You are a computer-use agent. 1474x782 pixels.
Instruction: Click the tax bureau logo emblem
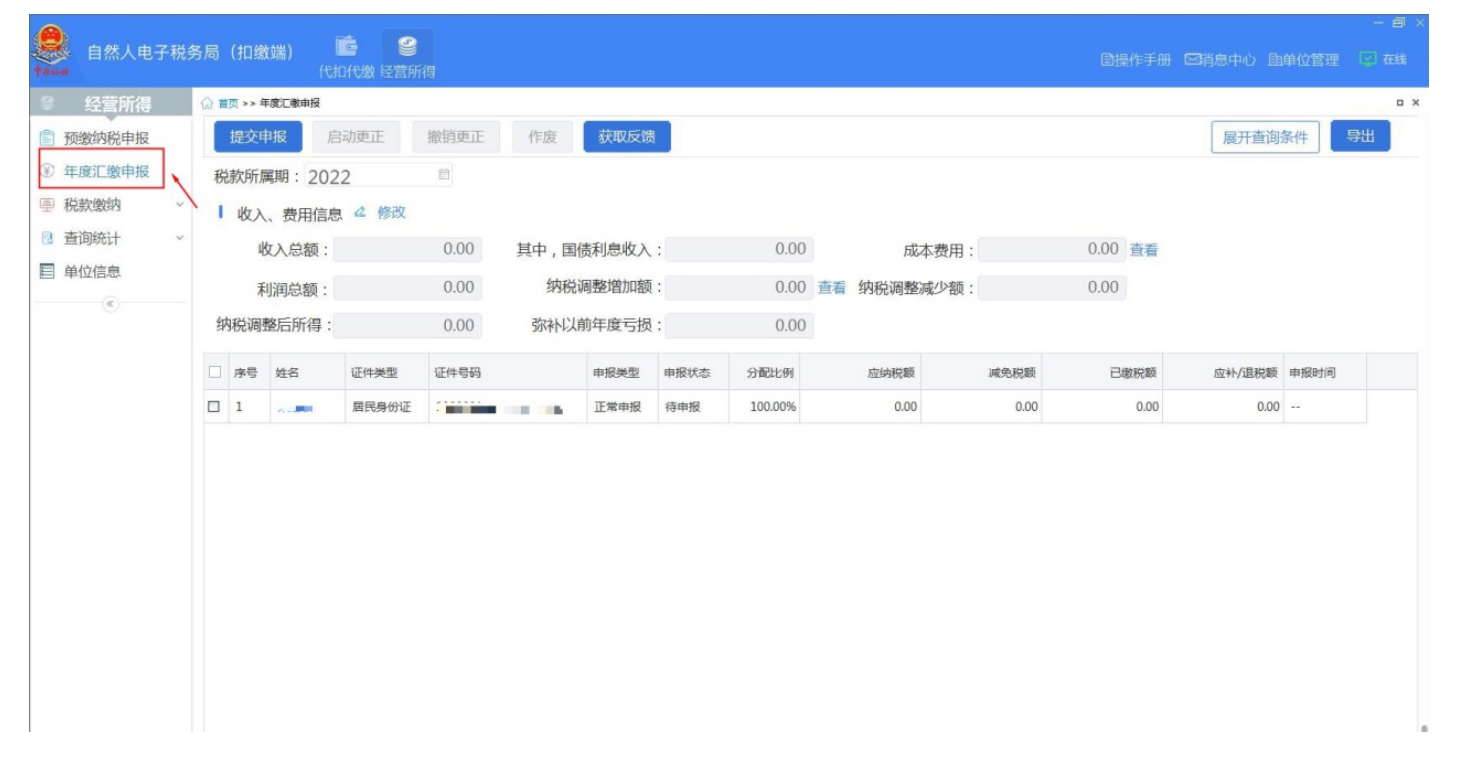tap(52, 50)
